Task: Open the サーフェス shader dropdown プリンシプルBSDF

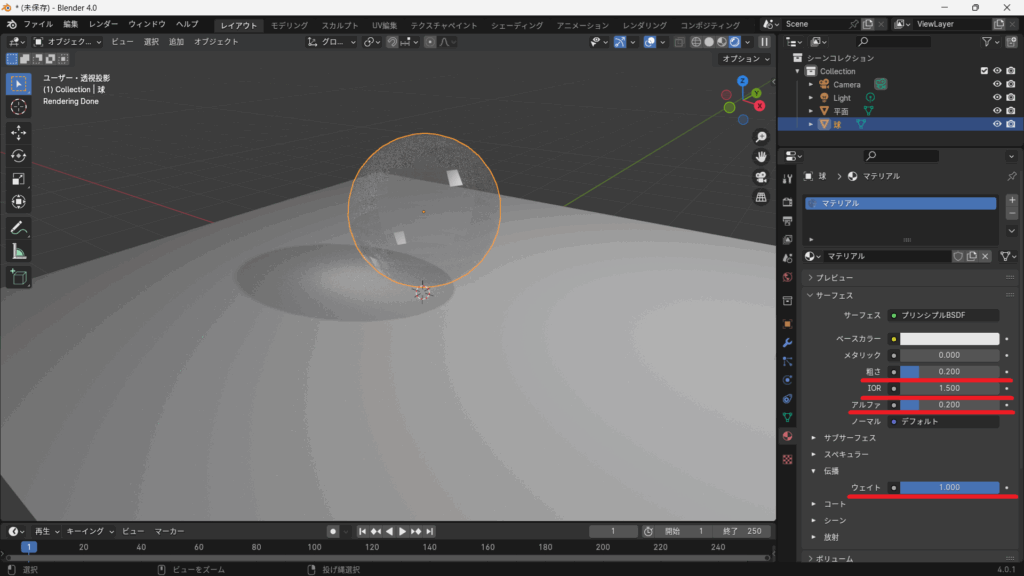Action: tap(943, 315)
